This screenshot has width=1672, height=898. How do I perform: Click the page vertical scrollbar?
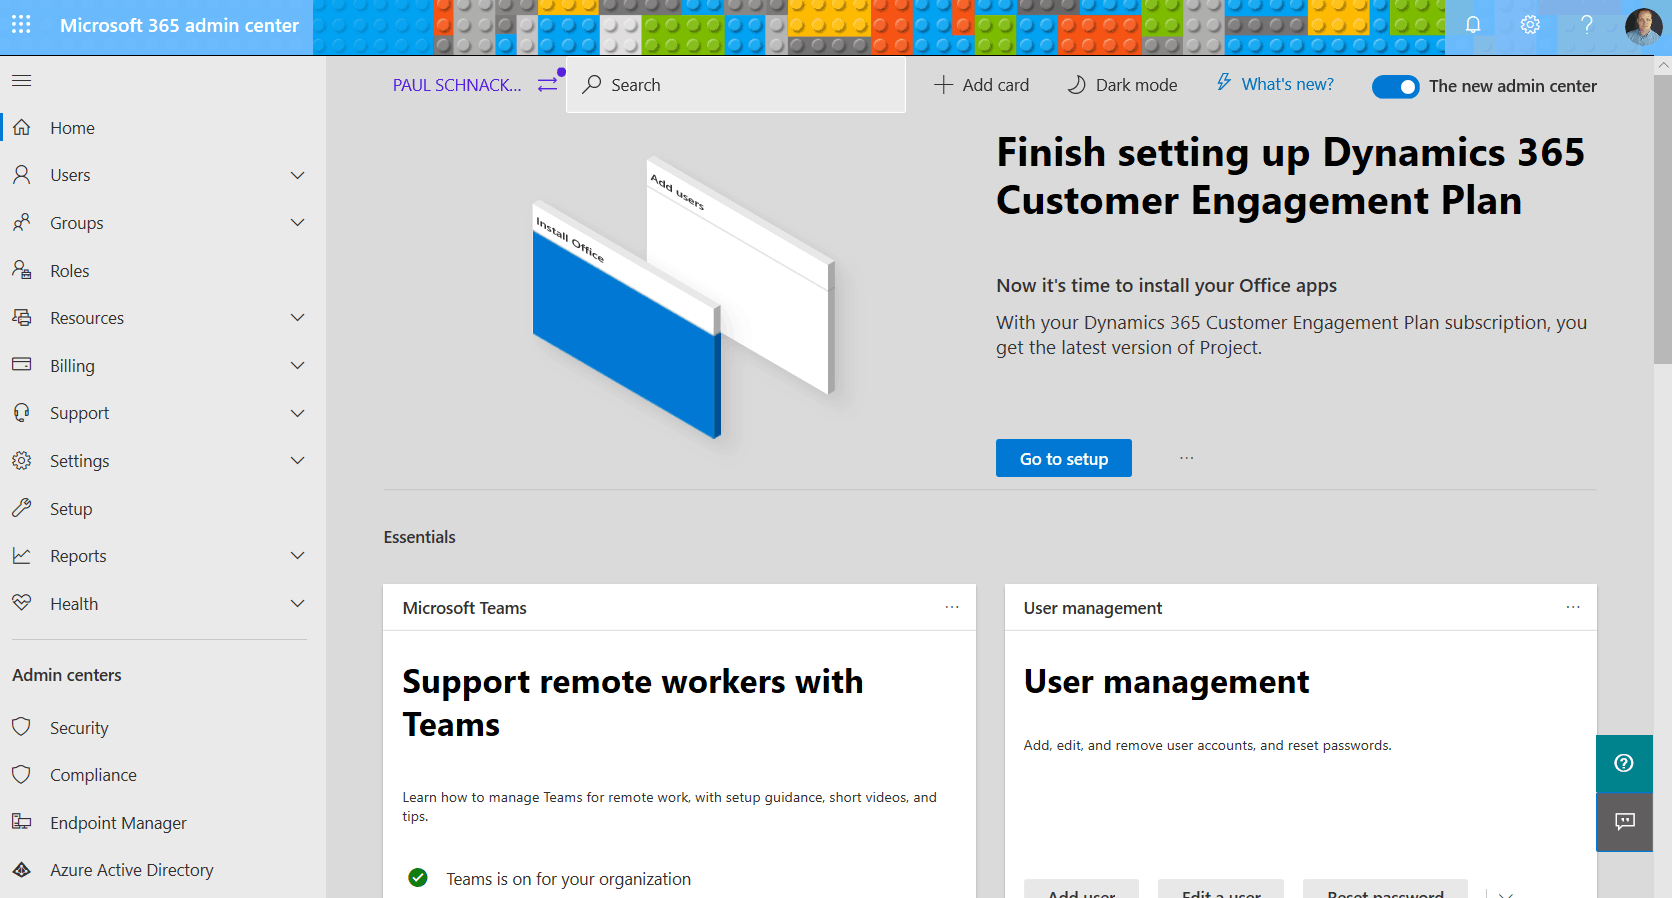click(1663, 220)
